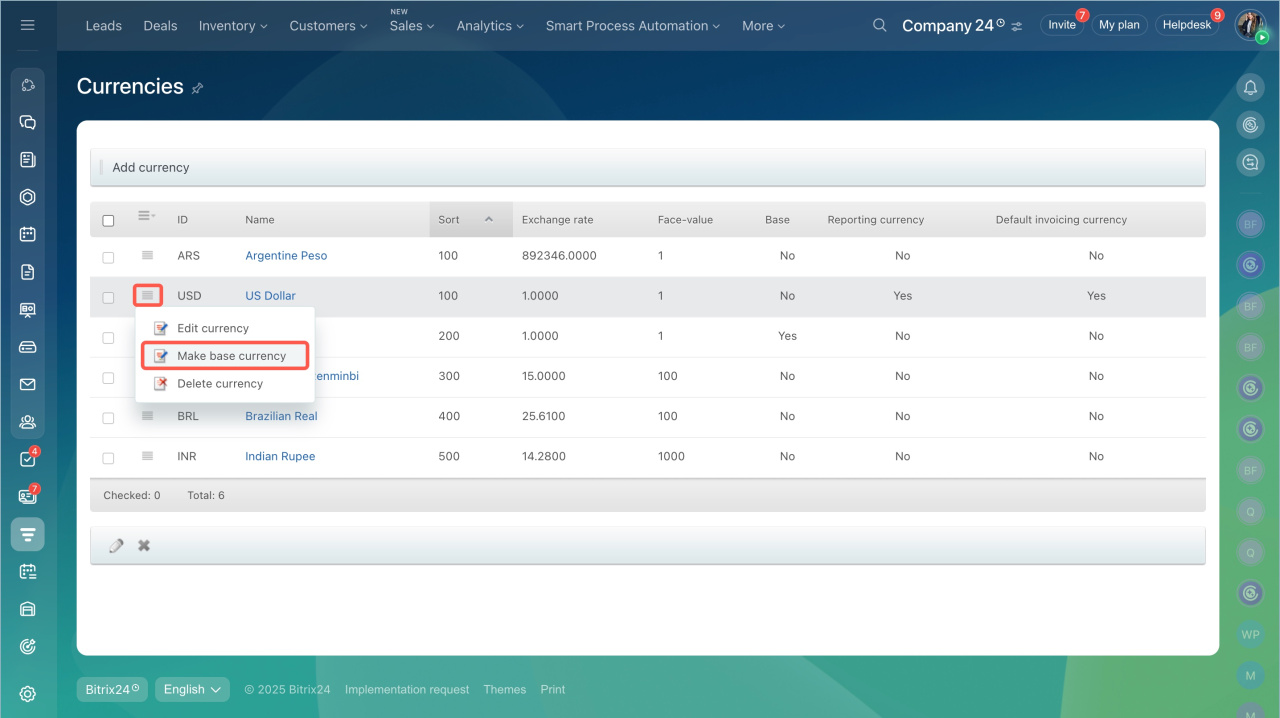Expand the Customers dropdown menu
Image resolution: width=1280 pixels, height=718 pixels.
[328, 26]
